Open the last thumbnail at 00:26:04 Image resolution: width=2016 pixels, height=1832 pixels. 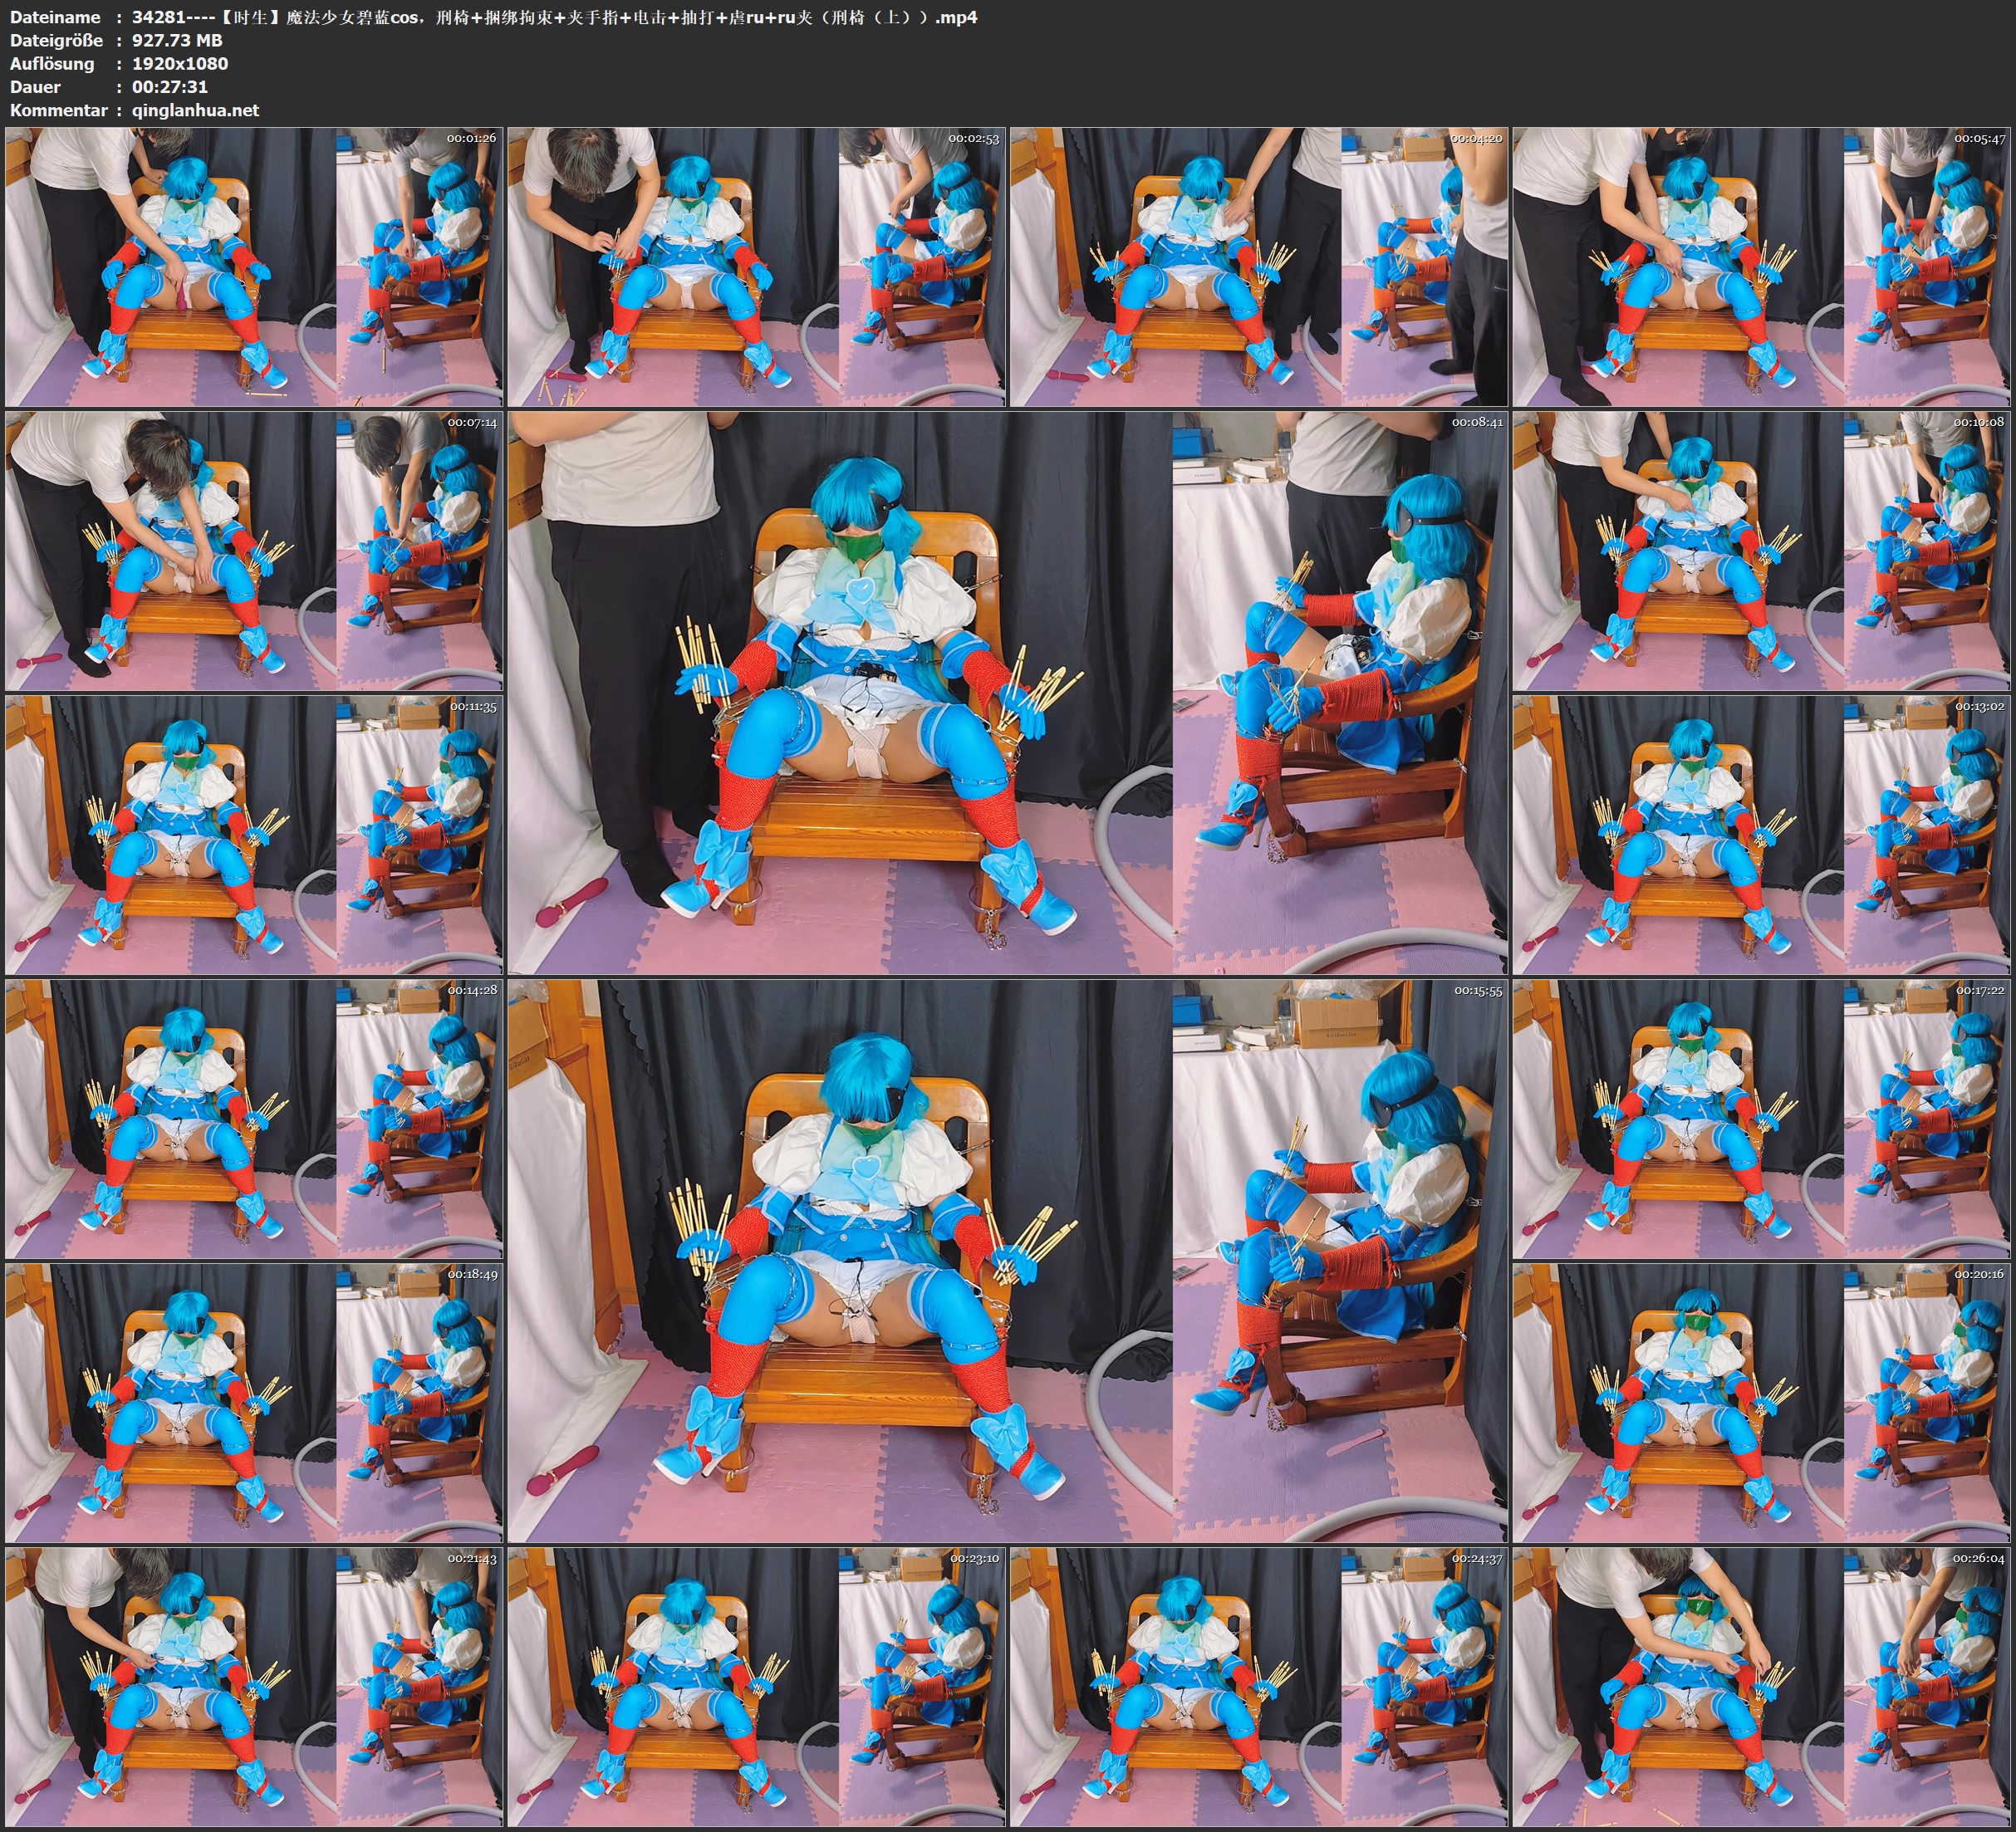click(1760, 1686)
